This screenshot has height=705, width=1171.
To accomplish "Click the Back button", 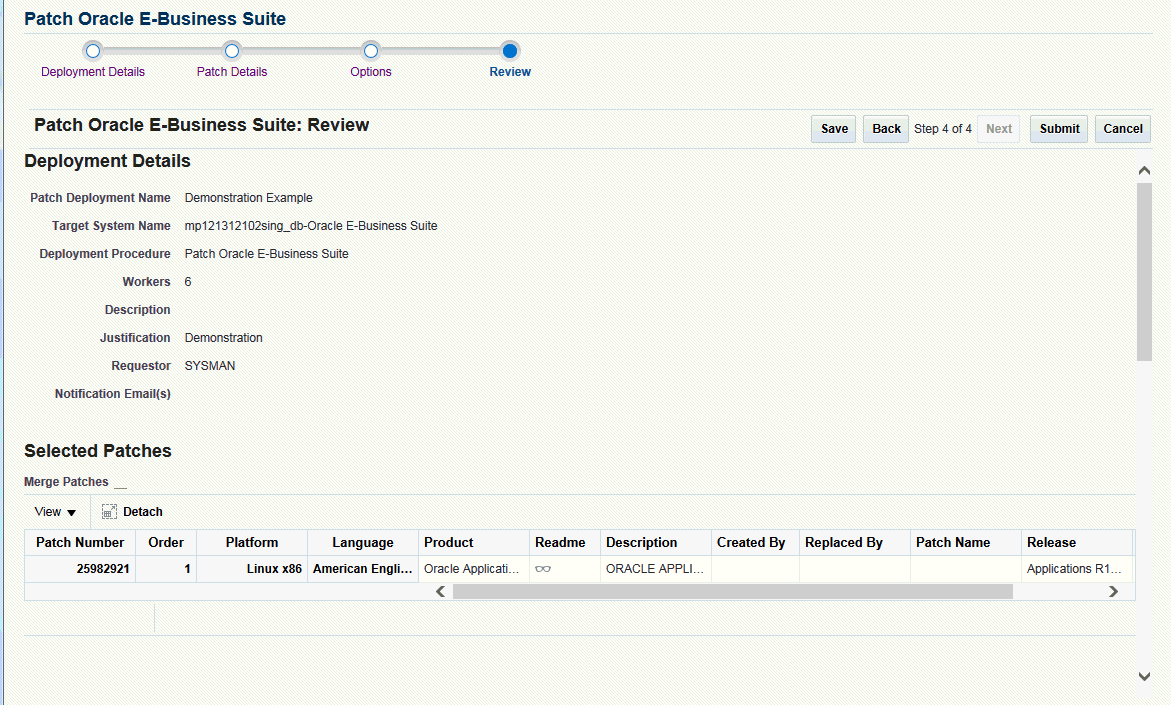I will click(x=886, y=128).
